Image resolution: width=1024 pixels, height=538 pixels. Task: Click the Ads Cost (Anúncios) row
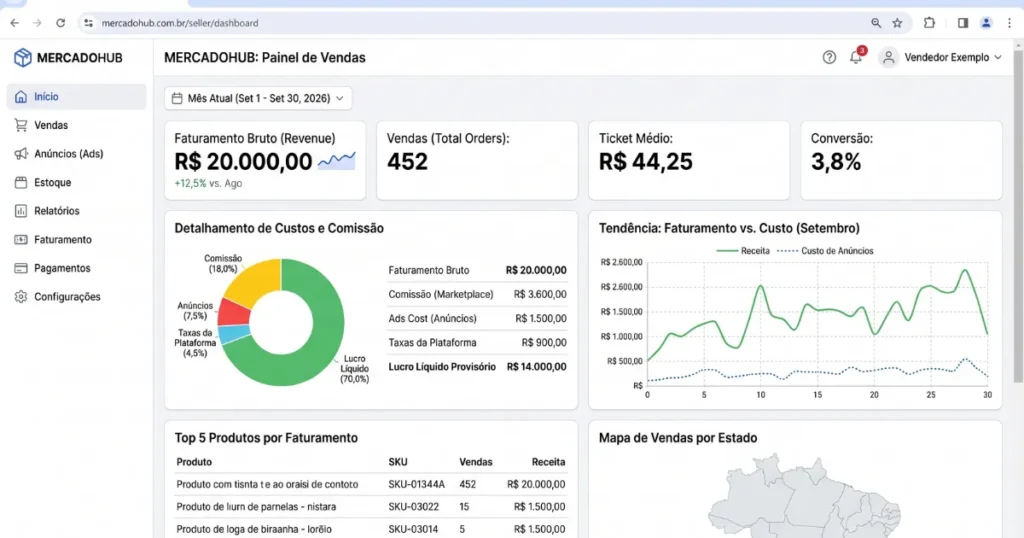(477, 319)
